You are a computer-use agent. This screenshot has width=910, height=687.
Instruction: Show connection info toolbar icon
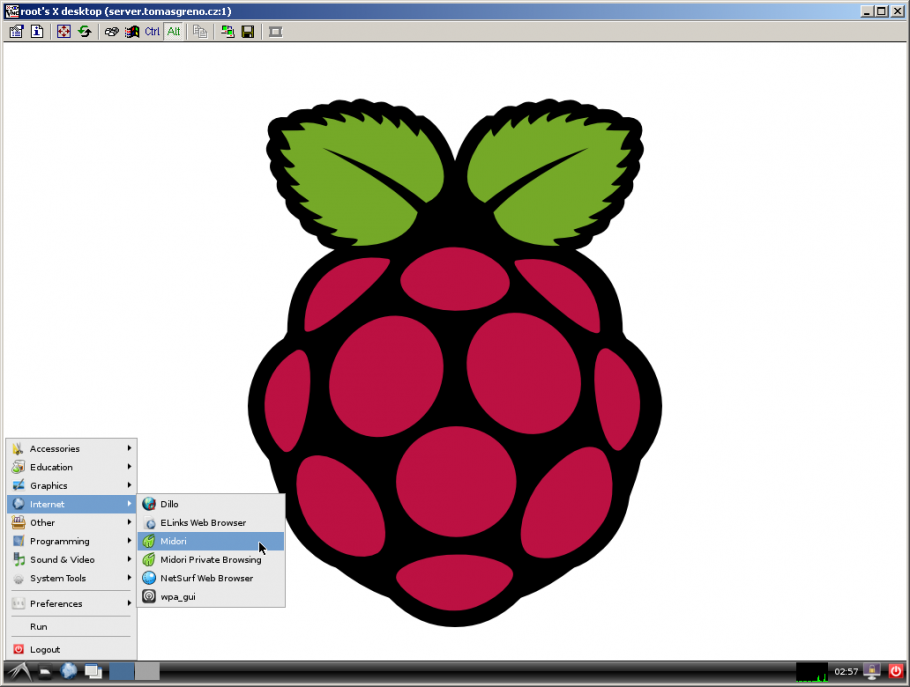pos(37,31)
